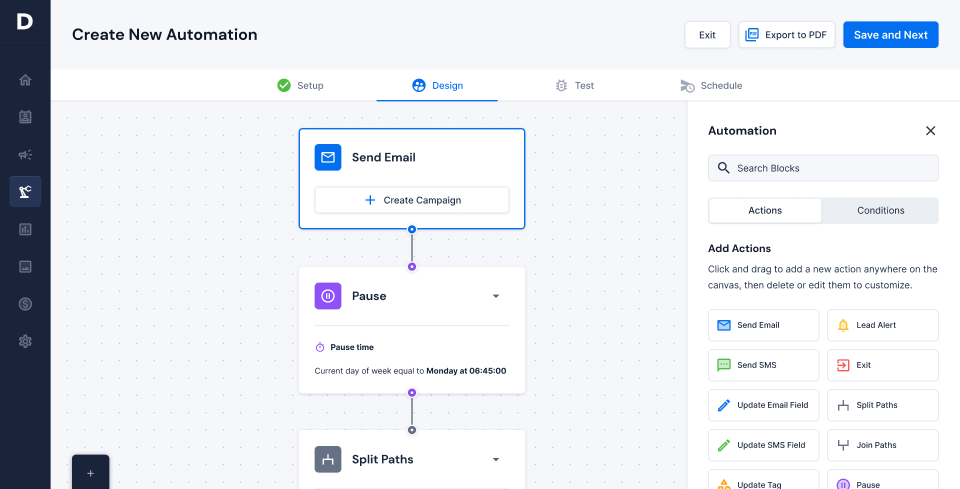Click the plus zoom button on canvas
960x489 pixels.
pos(91,472)
